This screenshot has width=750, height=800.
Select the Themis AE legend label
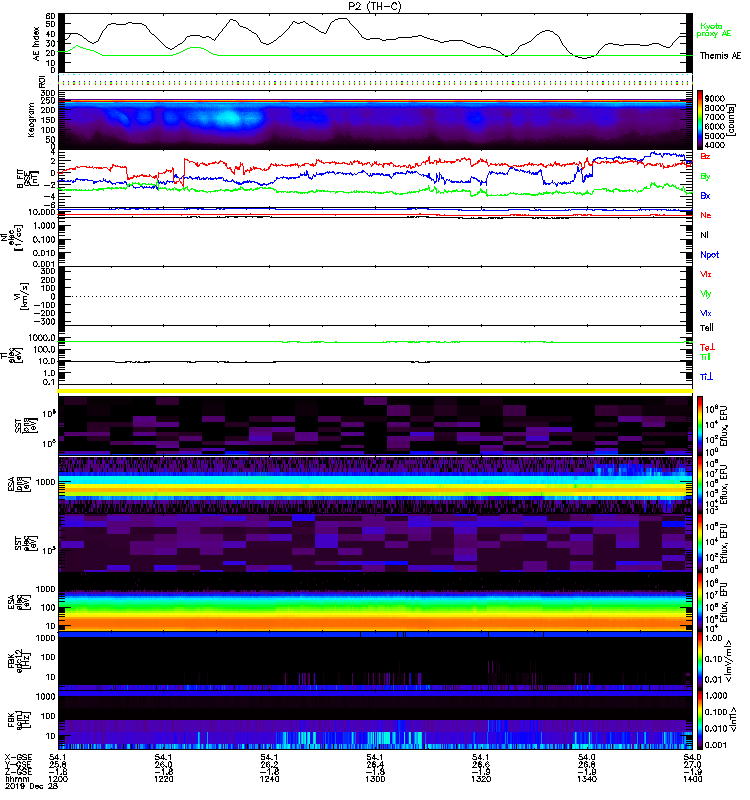pos(720,56)
